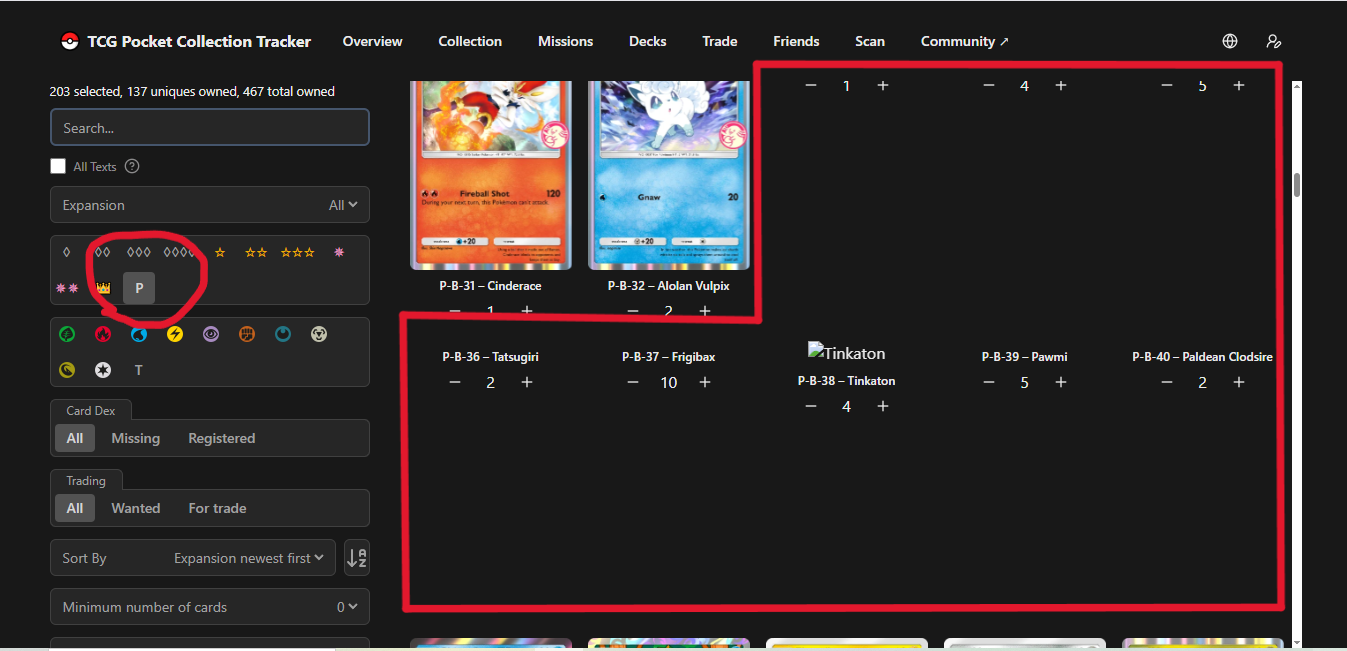Image resolution: width=1347 pixels, height=651 pixels.
Task: Go to the Overview page
Action: coord(373,41)
